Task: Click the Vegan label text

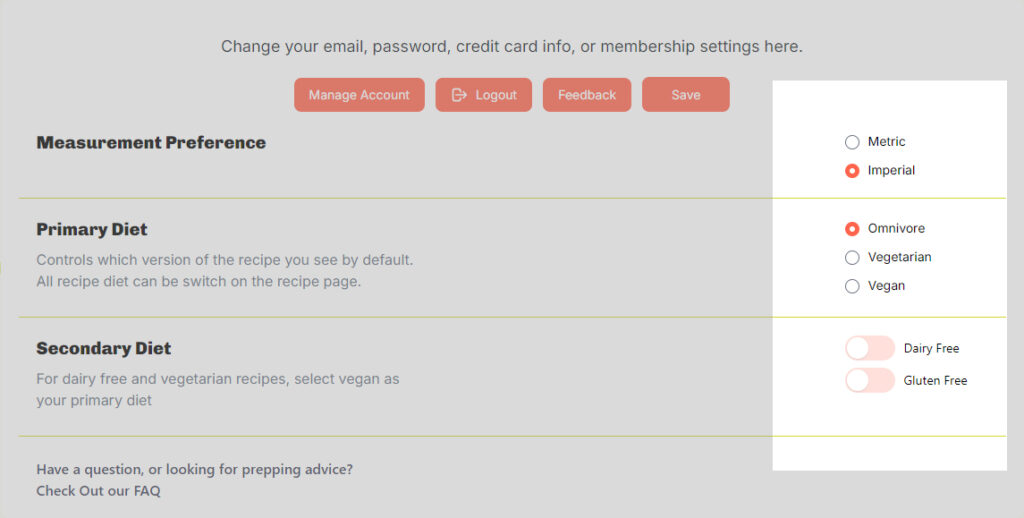Action: (886, 286)
